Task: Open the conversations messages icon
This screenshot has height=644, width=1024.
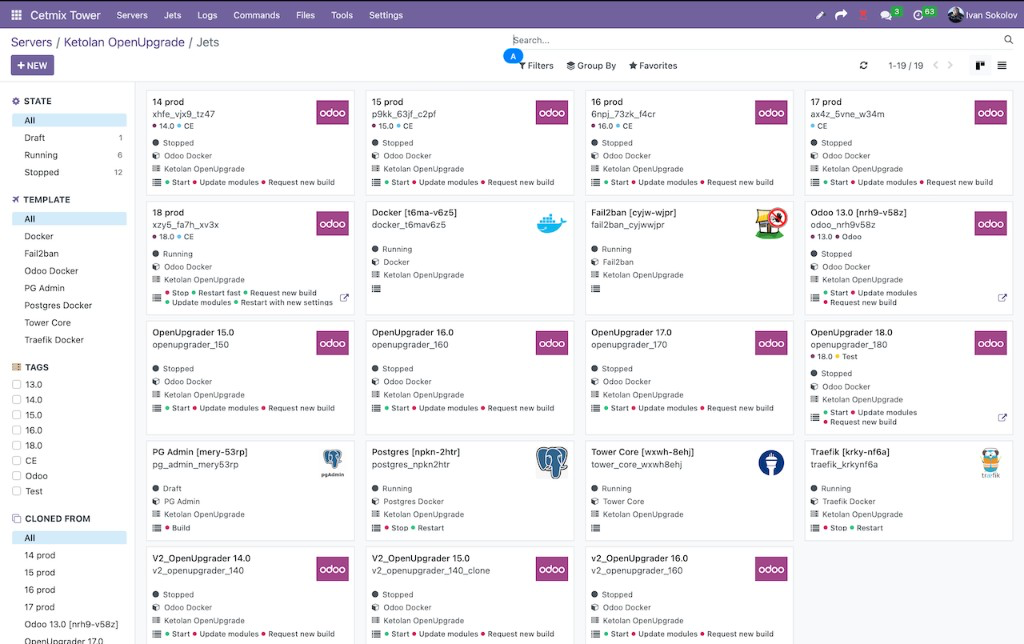Action: click(x=886, y=15)
